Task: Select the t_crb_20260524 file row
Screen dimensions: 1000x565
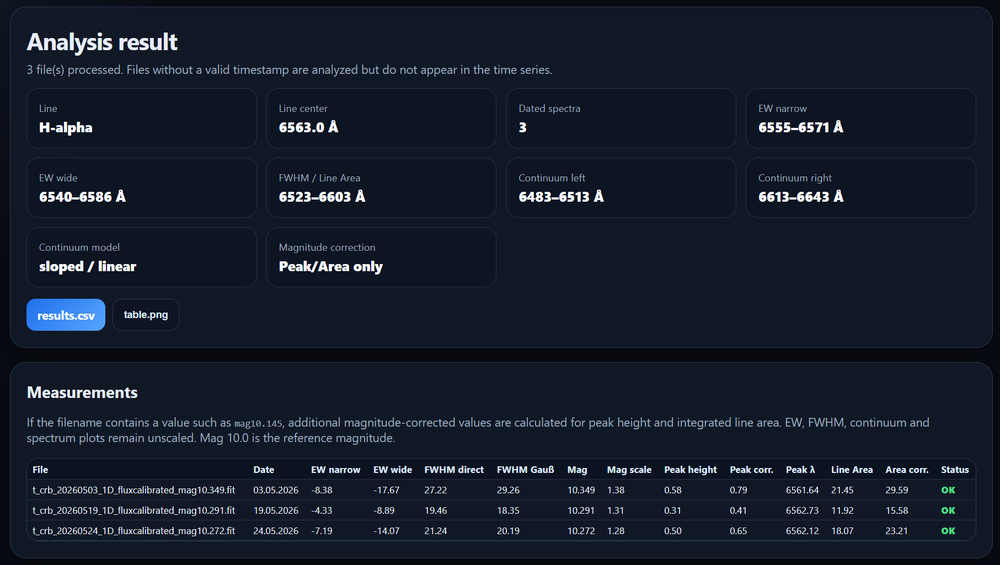Action: [x=501, y=531]
